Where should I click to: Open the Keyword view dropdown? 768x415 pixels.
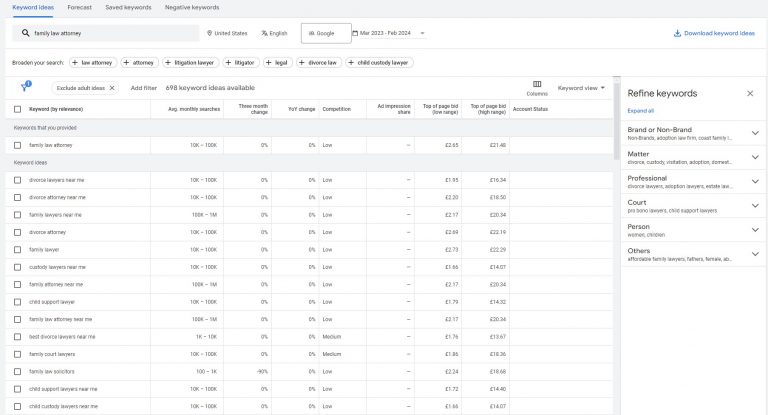coord(581,88)
